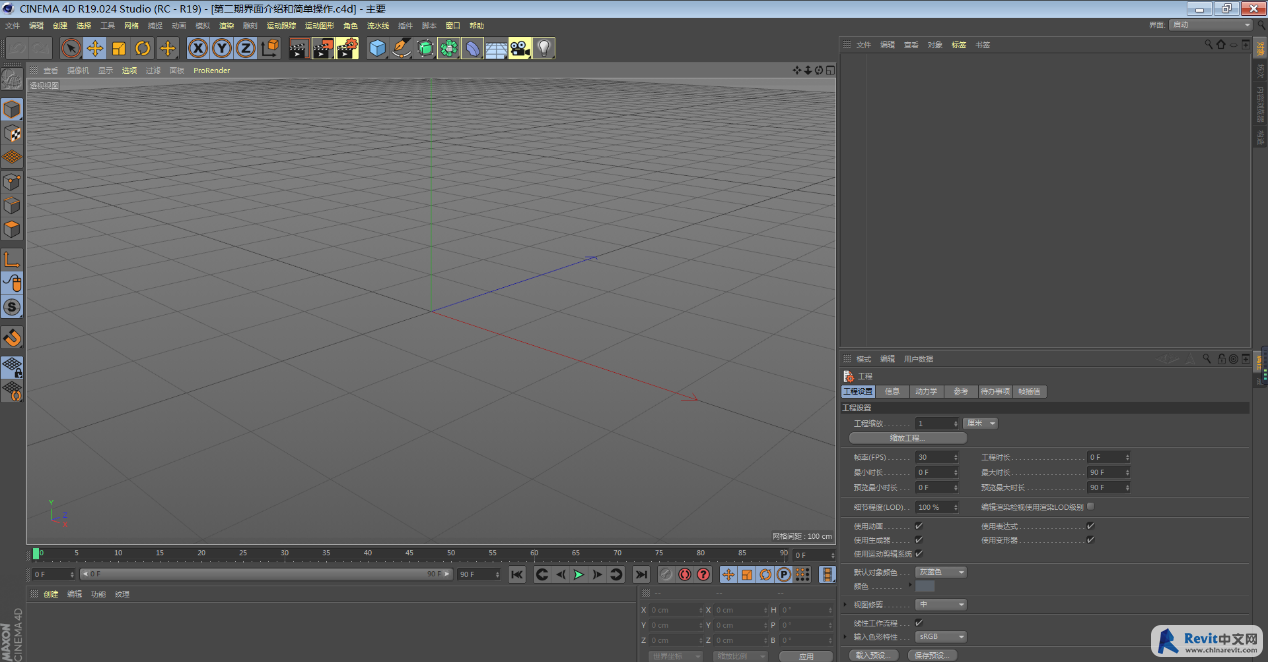Toggle parameter P keyframe button

pyautogui.click(x=784, y=574)
